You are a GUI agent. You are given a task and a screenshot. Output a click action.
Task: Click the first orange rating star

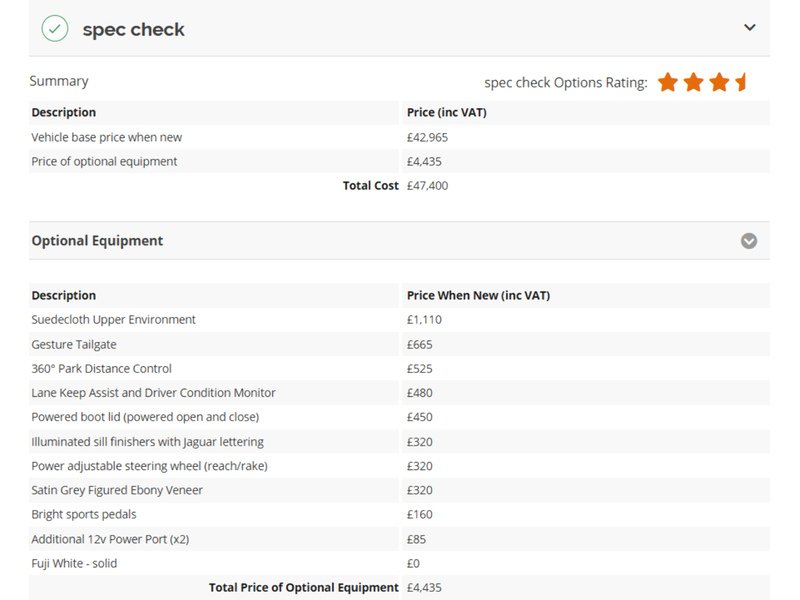pos(667,82)
